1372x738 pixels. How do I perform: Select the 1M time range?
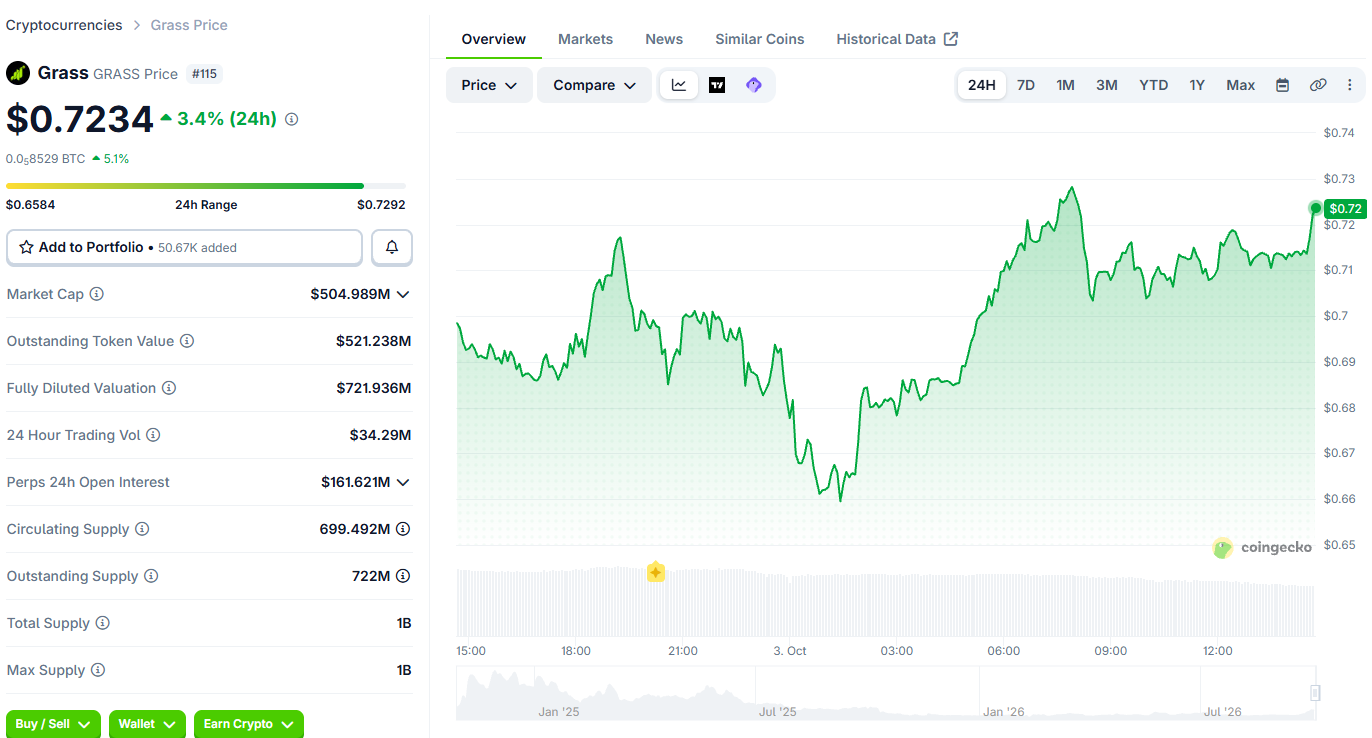(1066, 85)
